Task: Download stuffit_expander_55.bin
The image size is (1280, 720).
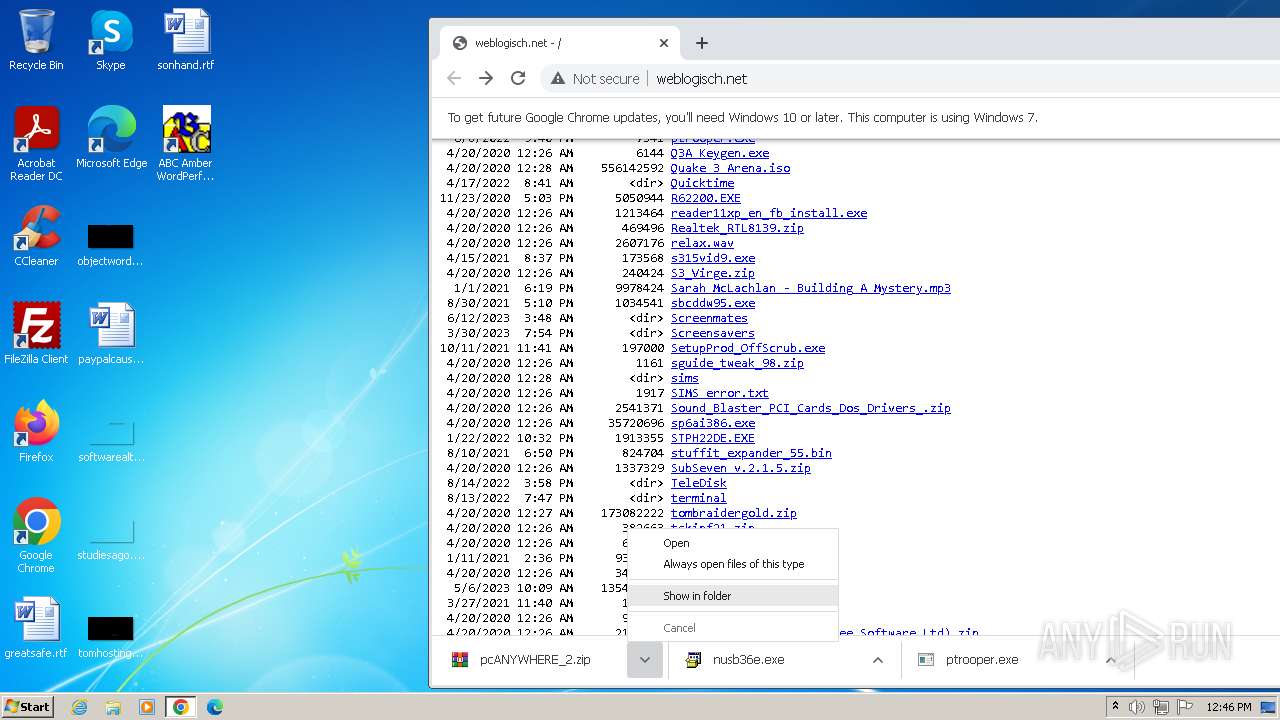Action: 751,453
